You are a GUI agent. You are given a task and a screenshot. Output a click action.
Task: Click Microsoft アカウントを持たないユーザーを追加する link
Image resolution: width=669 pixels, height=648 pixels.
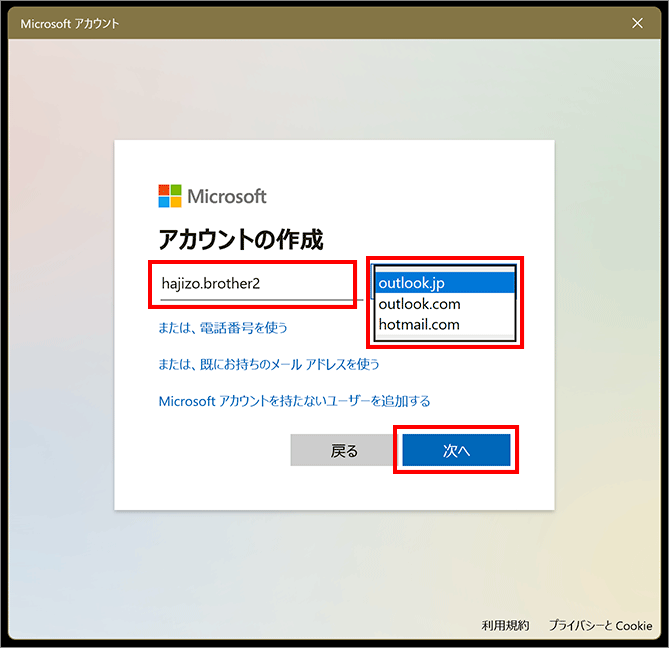(x=294, y=401)
